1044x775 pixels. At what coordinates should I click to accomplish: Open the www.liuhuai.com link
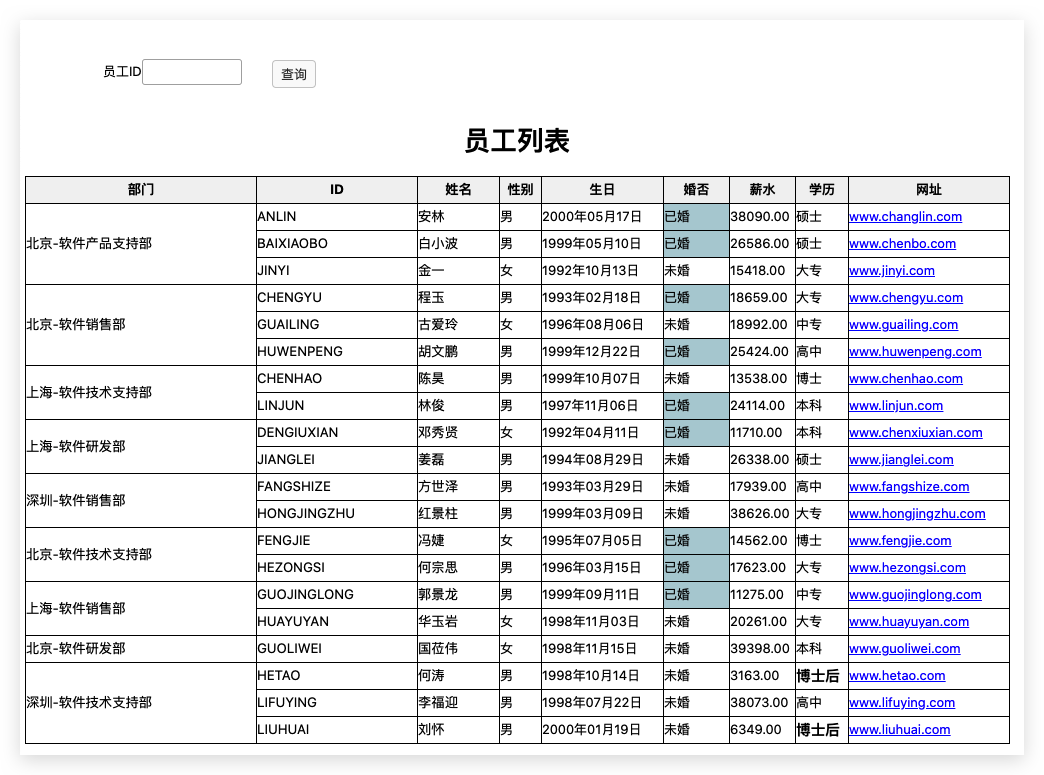pyautogui.click(x=900, y=730)
